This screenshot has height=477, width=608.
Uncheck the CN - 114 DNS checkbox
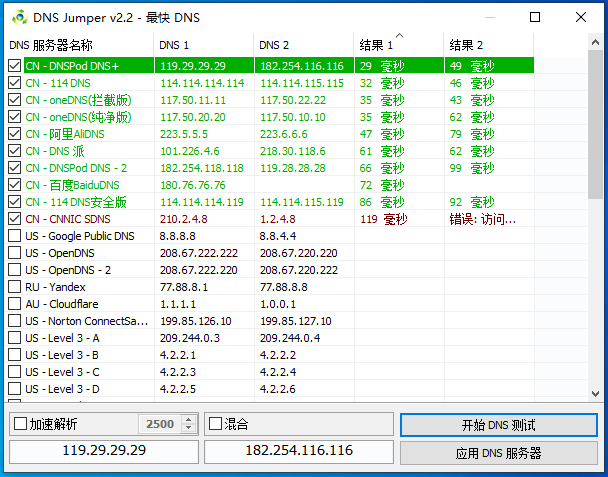[14, 83]
